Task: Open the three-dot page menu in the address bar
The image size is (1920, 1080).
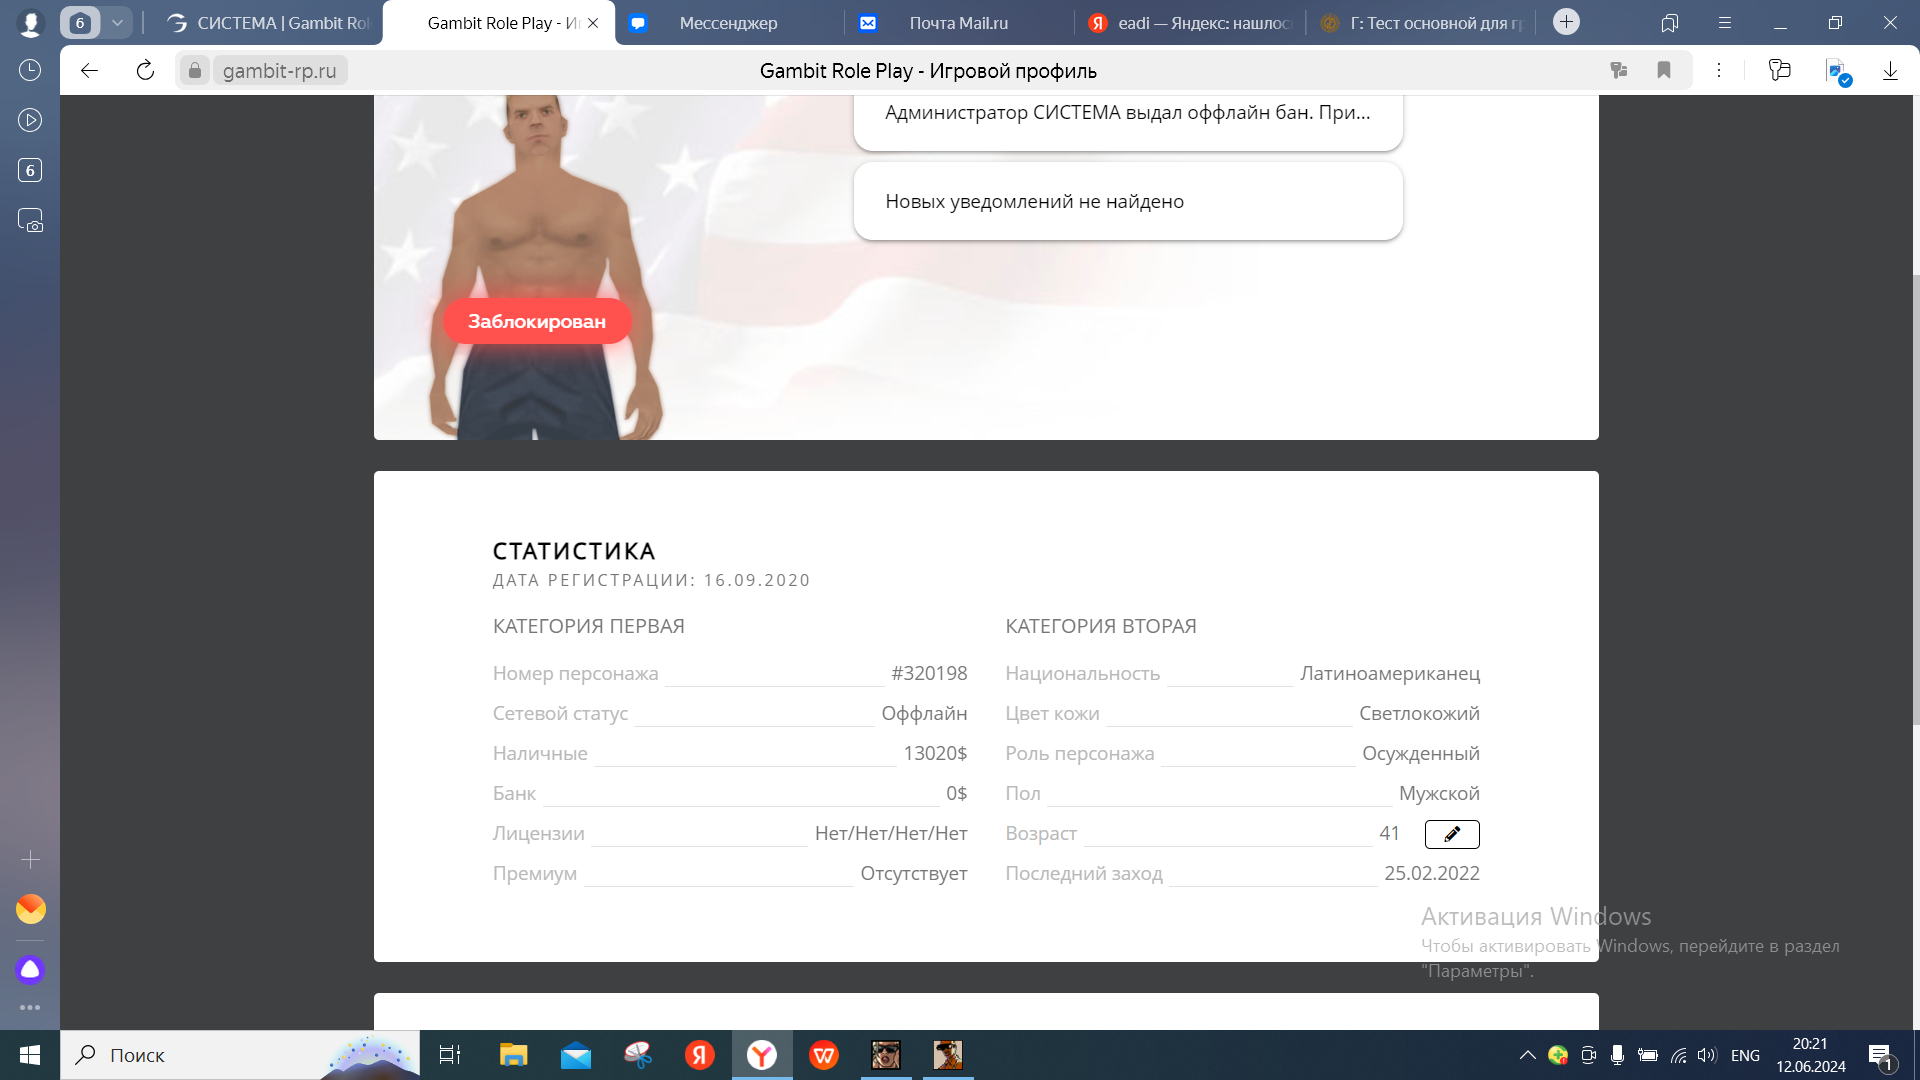Action: point(1719,70)
